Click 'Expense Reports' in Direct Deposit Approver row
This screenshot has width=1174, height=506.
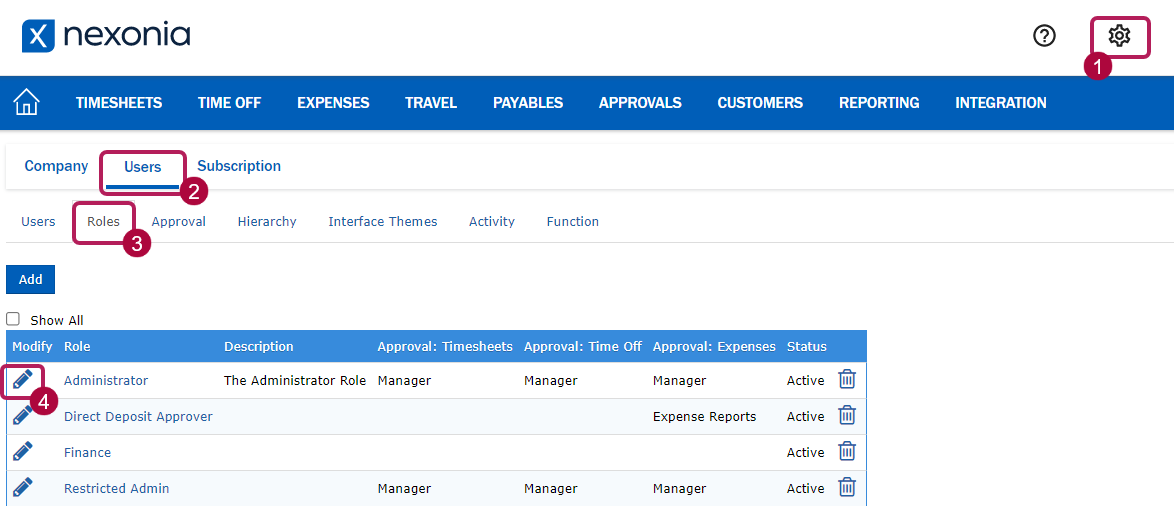point(705,416)
